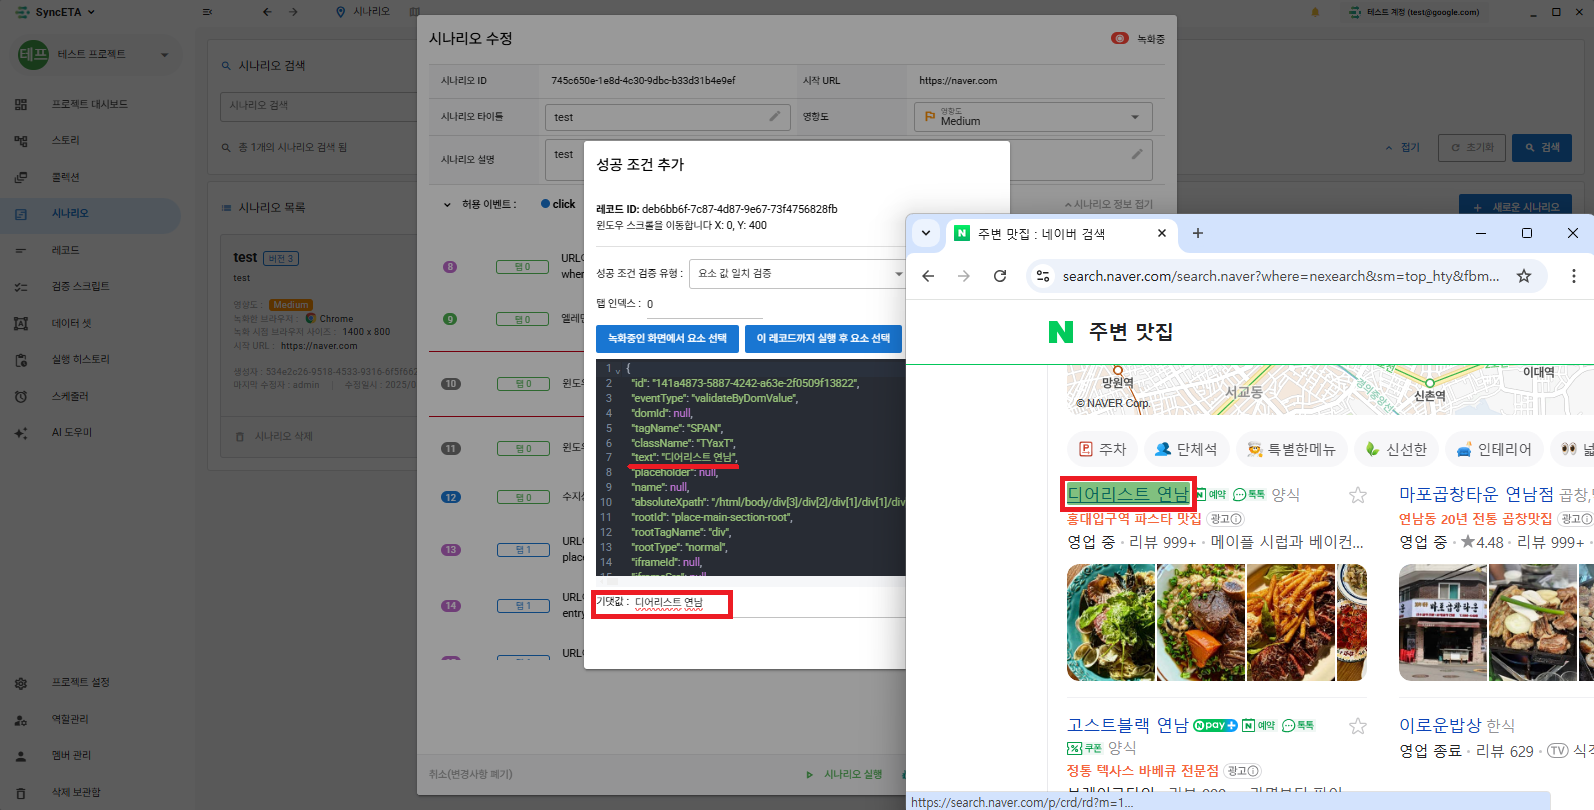Open the 실행 히스토리 clipboard icon
The width and height of the screenshot is (1594, 810).
click(21, 360)
